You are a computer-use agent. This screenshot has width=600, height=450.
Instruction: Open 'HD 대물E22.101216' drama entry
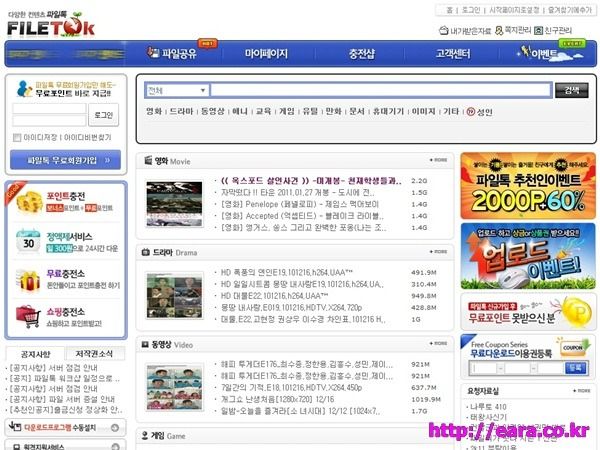pos(274,296)
